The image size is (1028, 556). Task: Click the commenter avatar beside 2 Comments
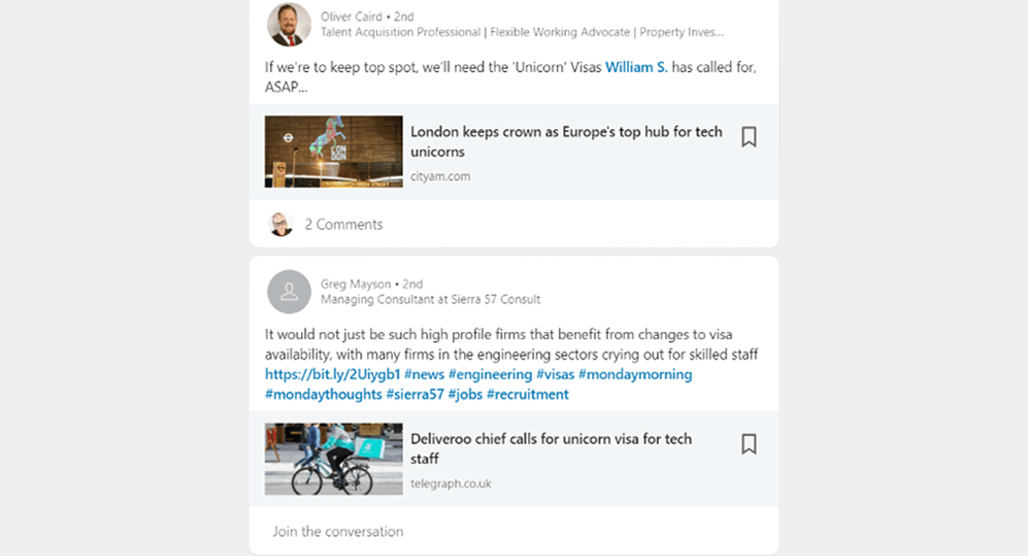tap(281, 224)
